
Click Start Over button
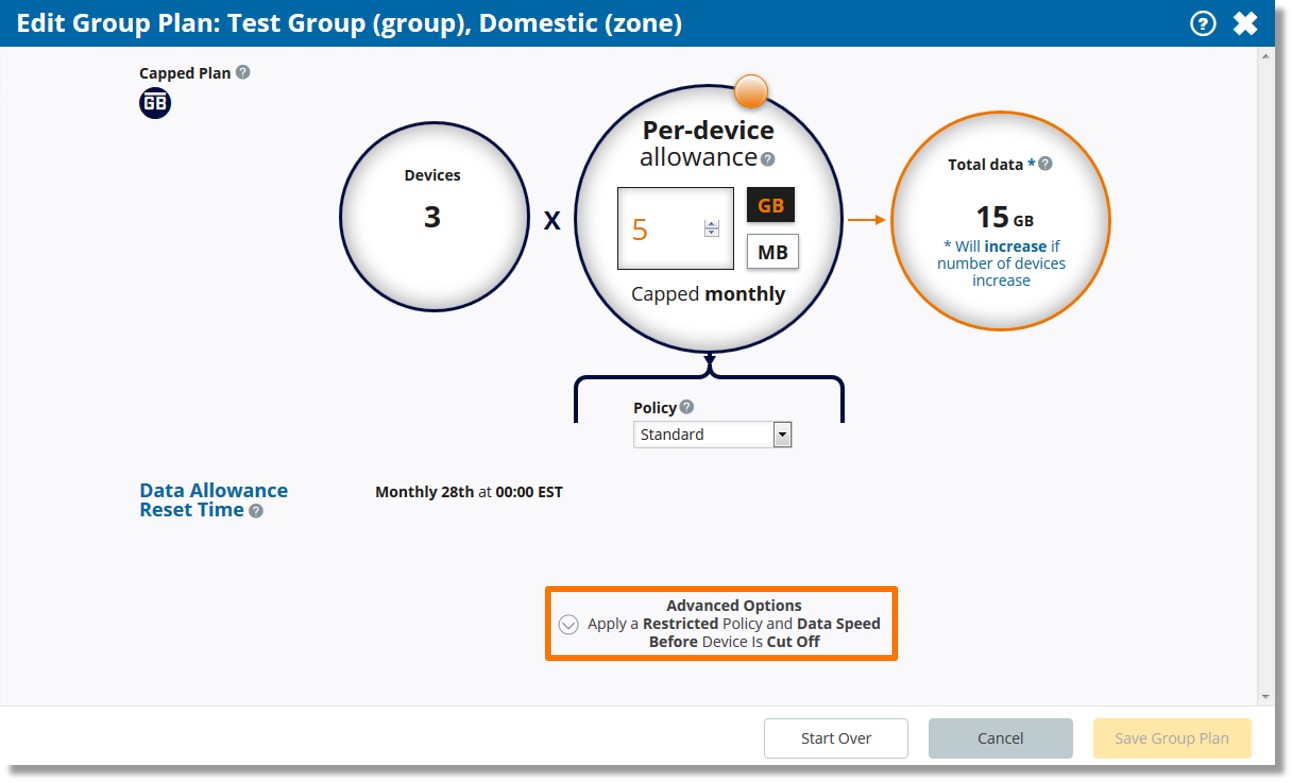[836, 738]
